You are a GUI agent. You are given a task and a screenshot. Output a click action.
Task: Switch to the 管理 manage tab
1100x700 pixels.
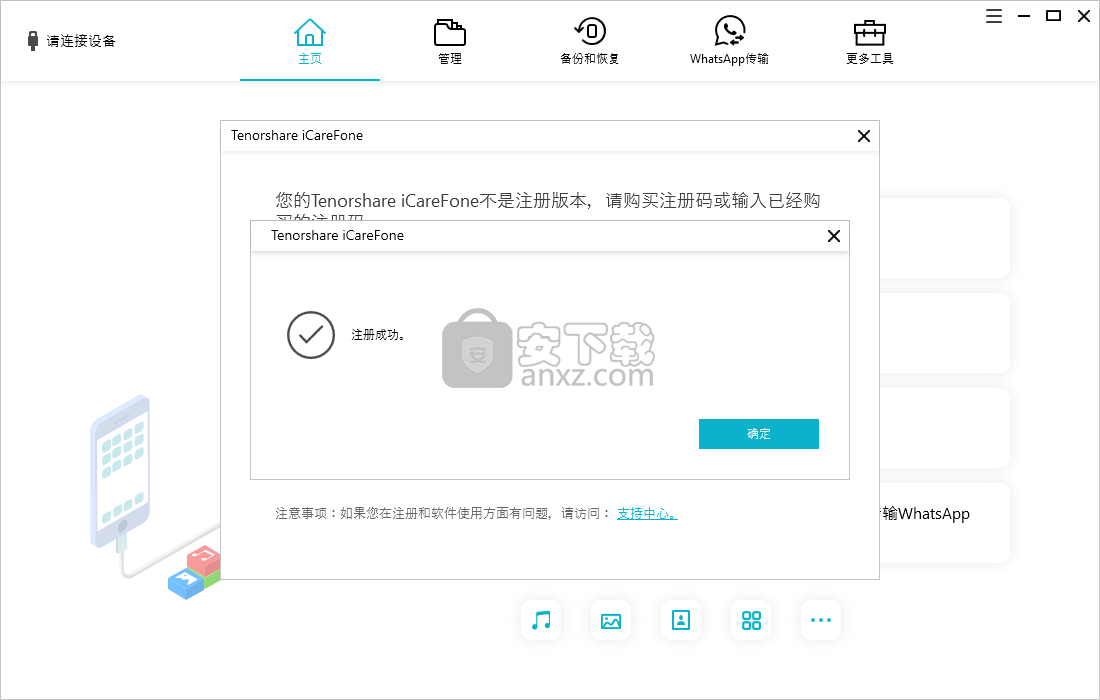point(450,42)
